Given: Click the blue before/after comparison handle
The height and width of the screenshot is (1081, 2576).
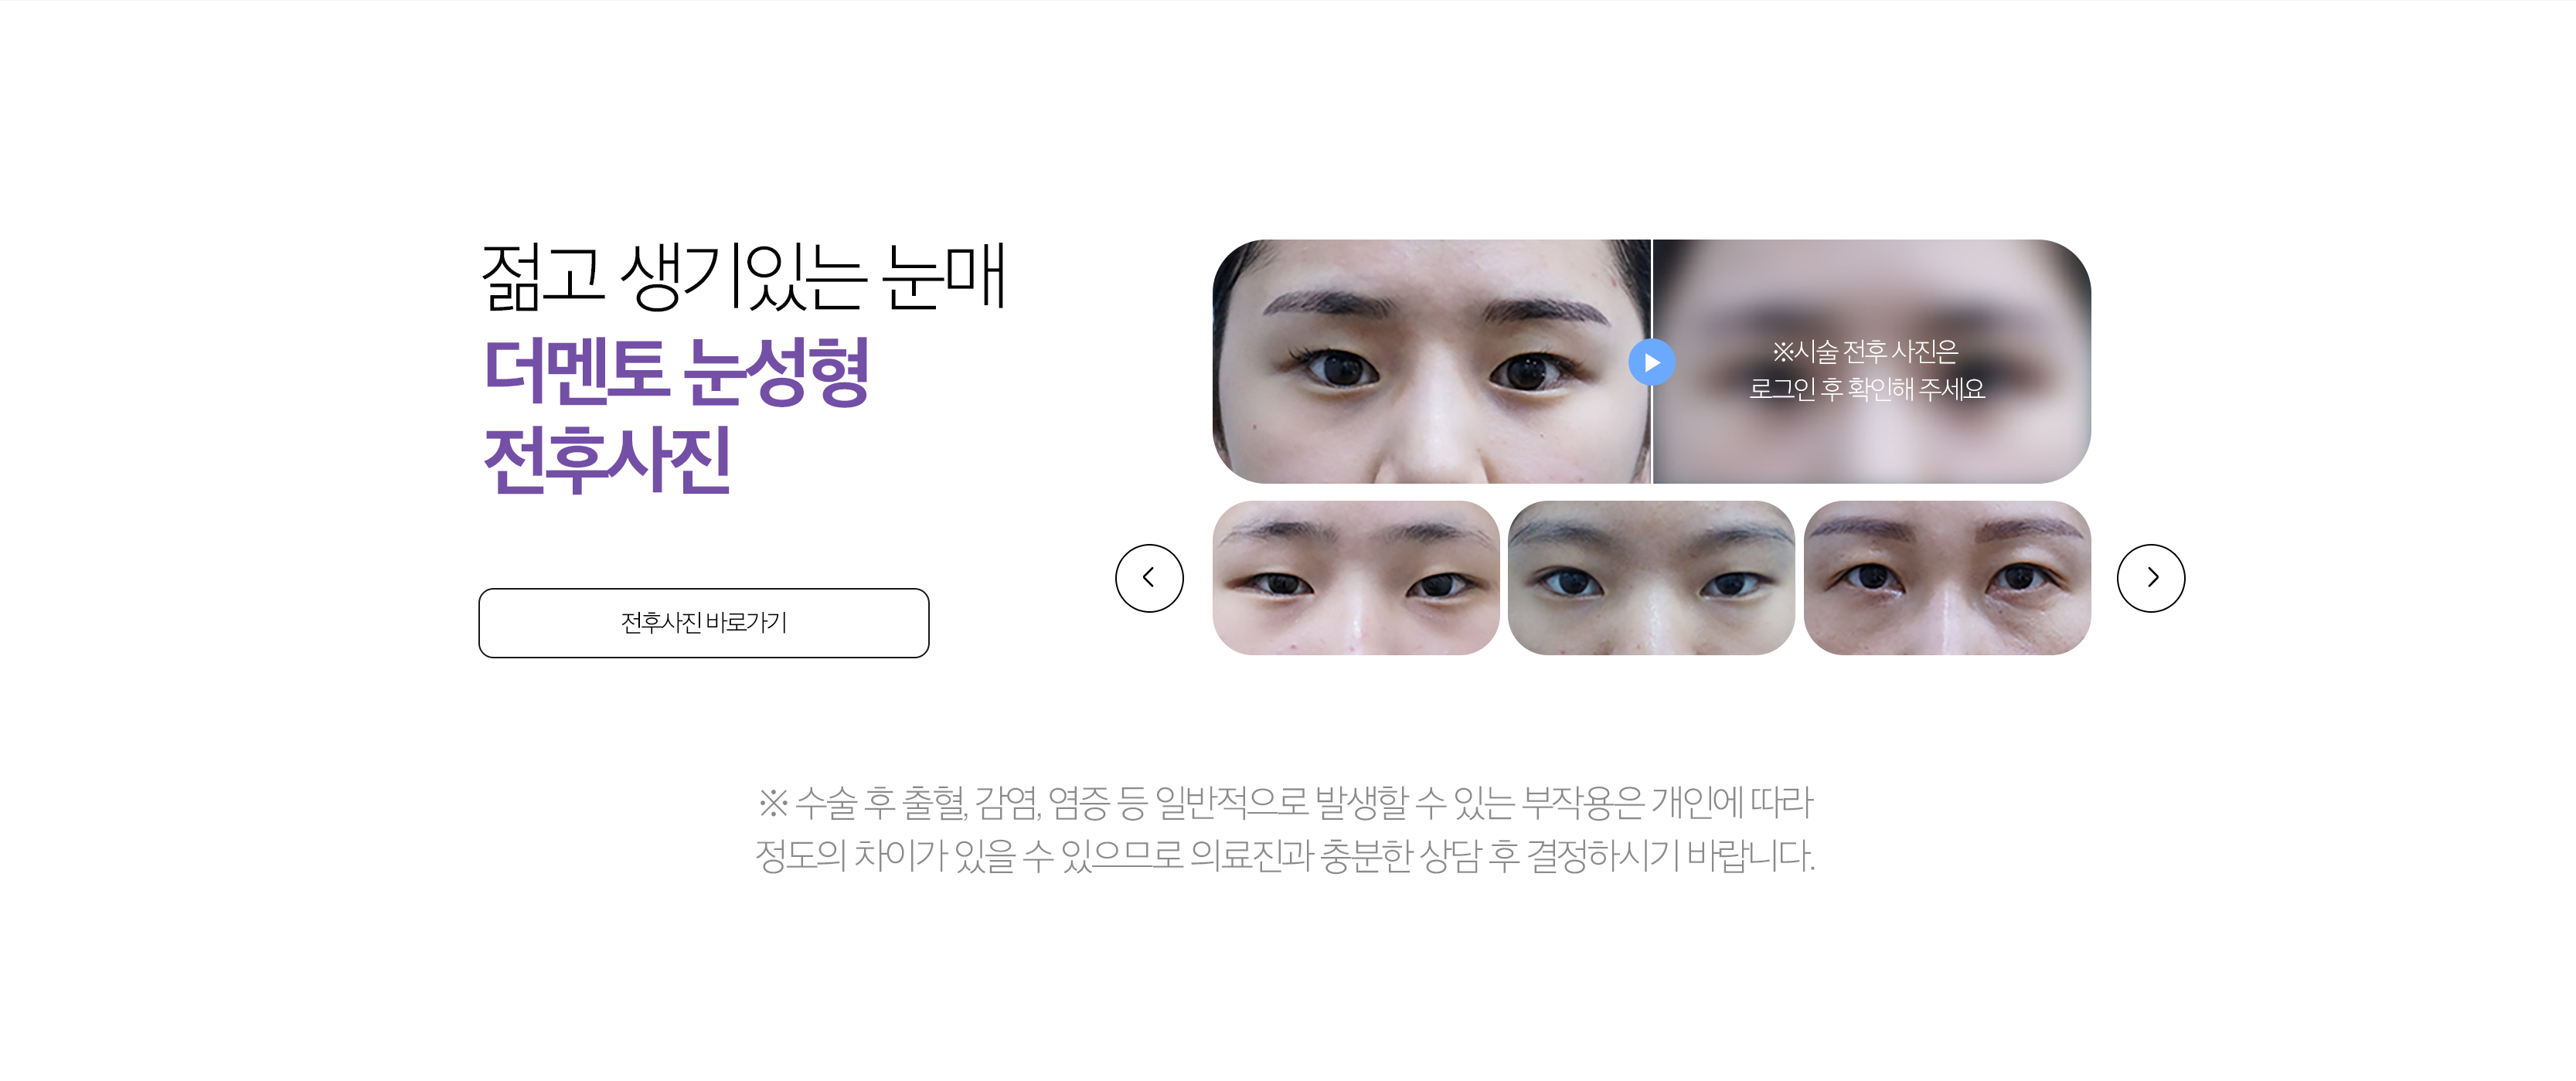Looking at the screenshot, I should tap(1651, 362).
